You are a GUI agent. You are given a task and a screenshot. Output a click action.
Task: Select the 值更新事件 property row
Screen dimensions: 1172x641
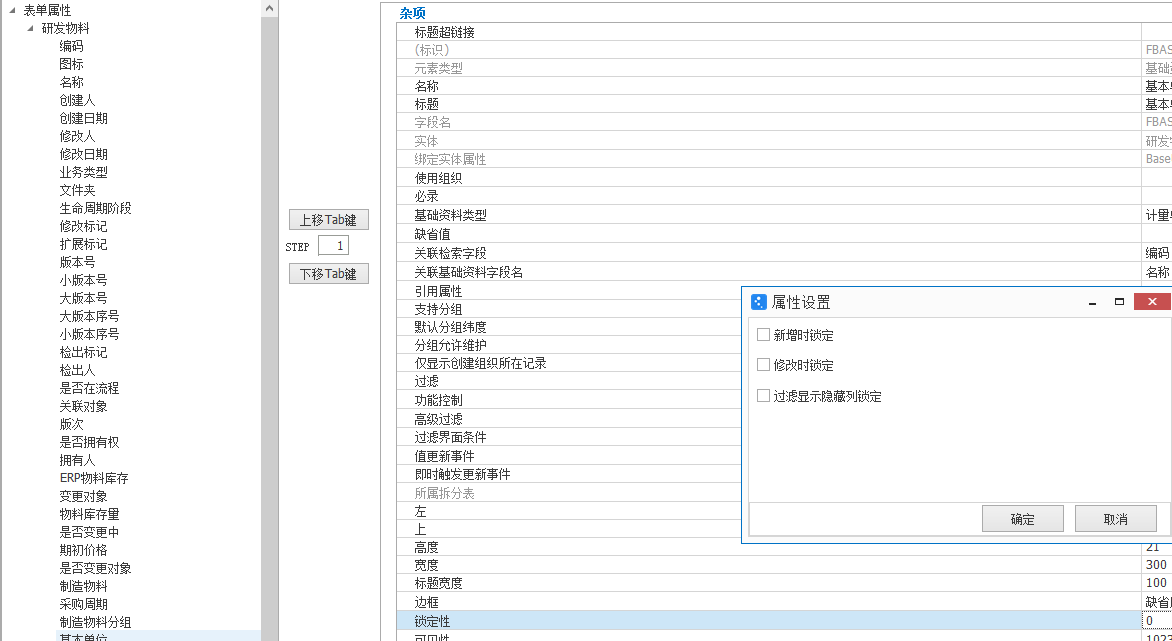569,456
